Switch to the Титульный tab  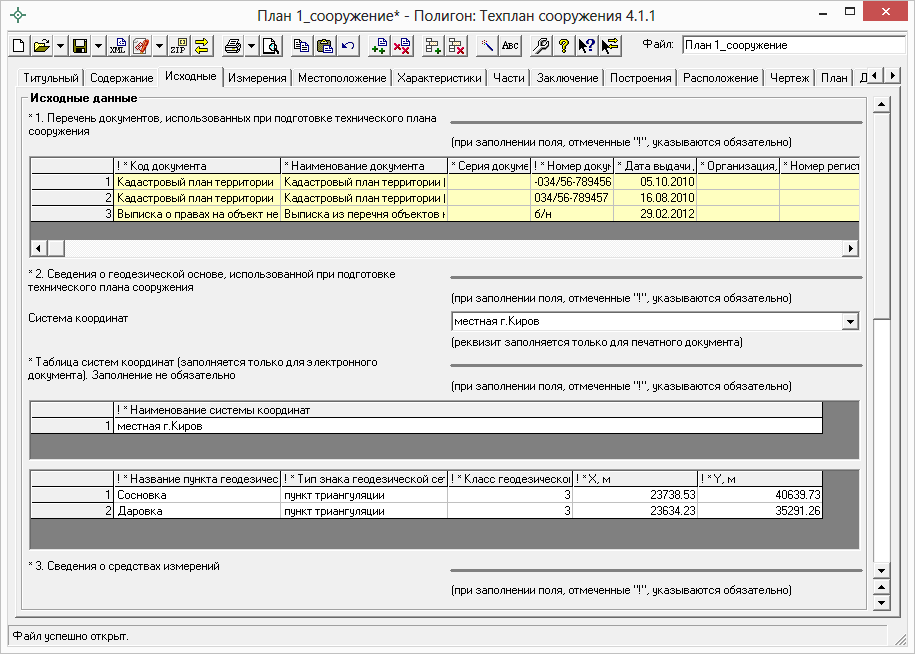coord(51,78)
